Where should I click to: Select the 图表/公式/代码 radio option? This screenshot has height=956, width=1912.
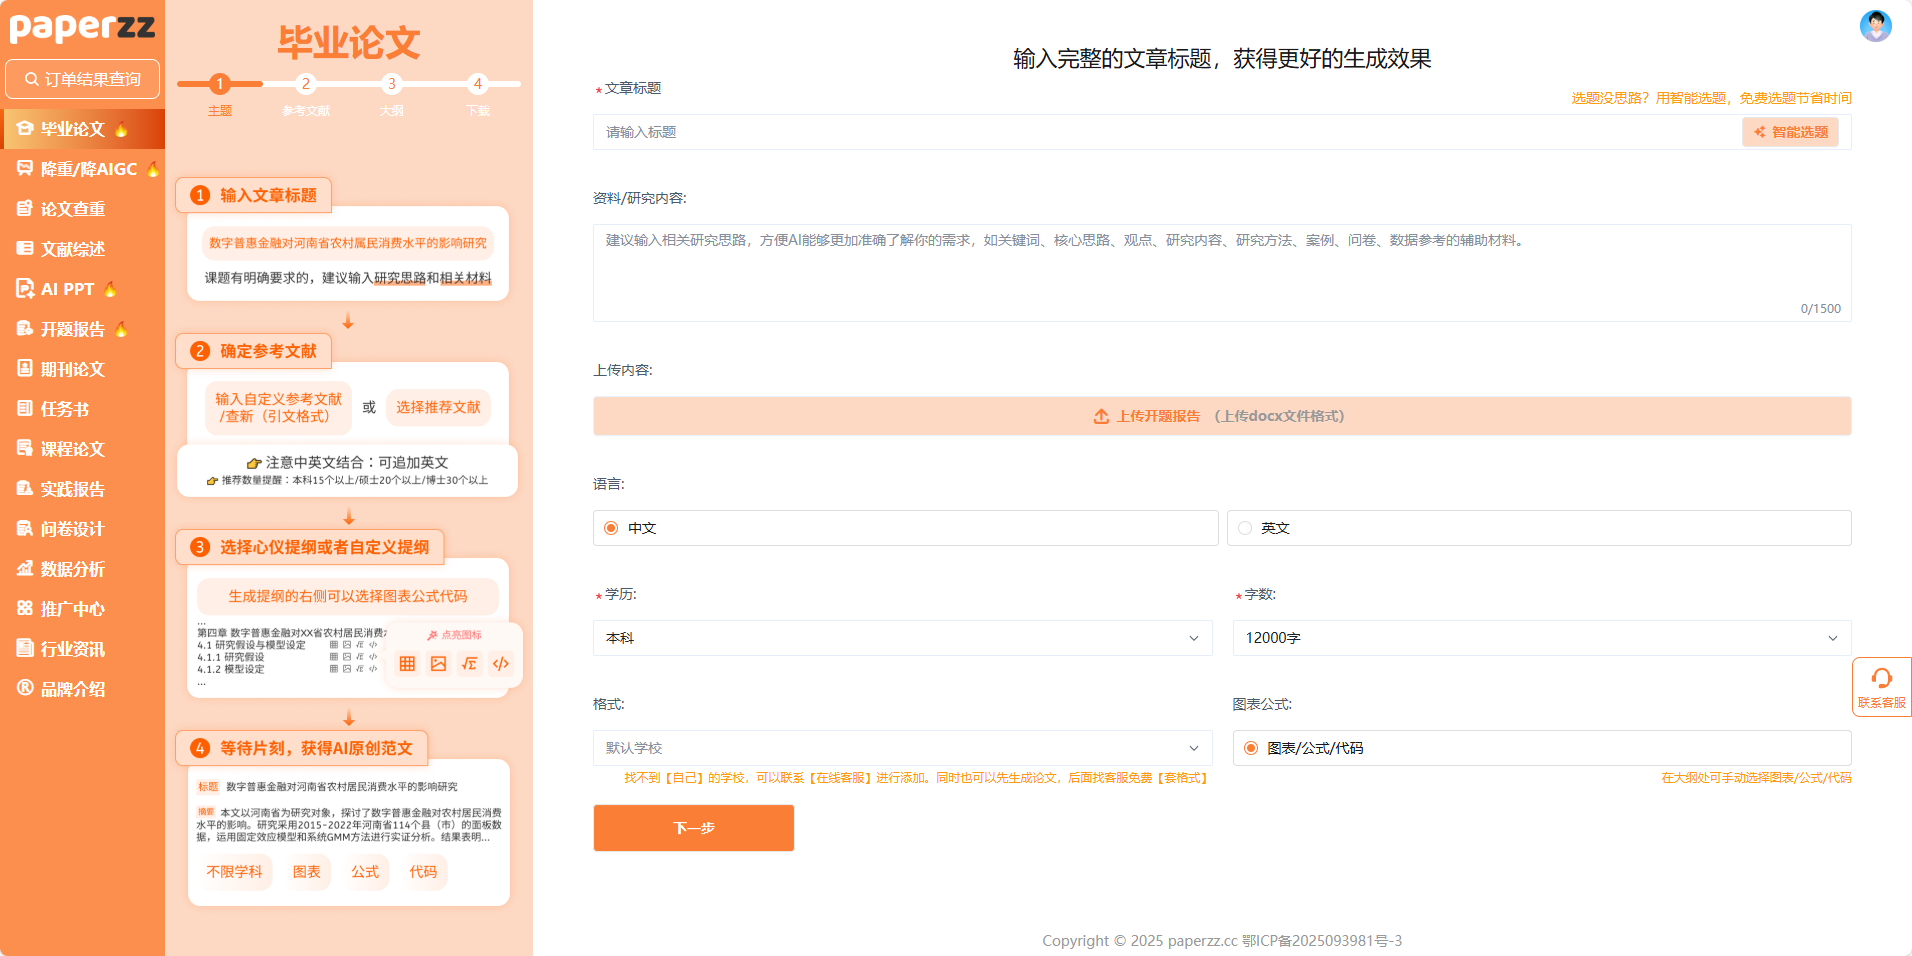pos(1251,748)
